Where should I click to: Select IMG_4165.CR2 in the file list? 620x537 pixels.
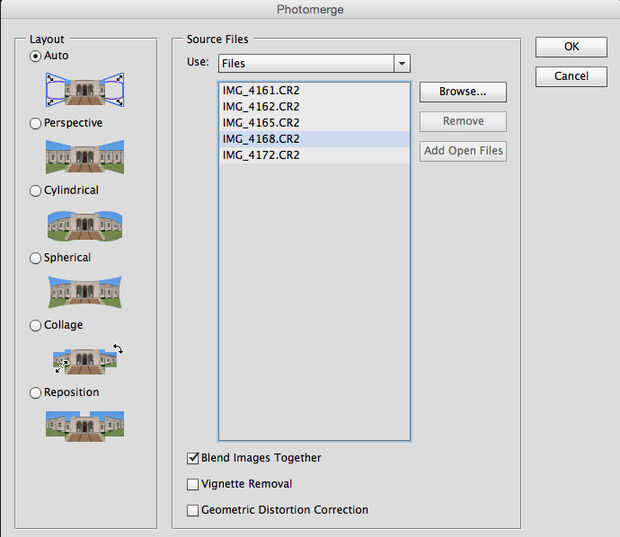click(x=261, y=122)
